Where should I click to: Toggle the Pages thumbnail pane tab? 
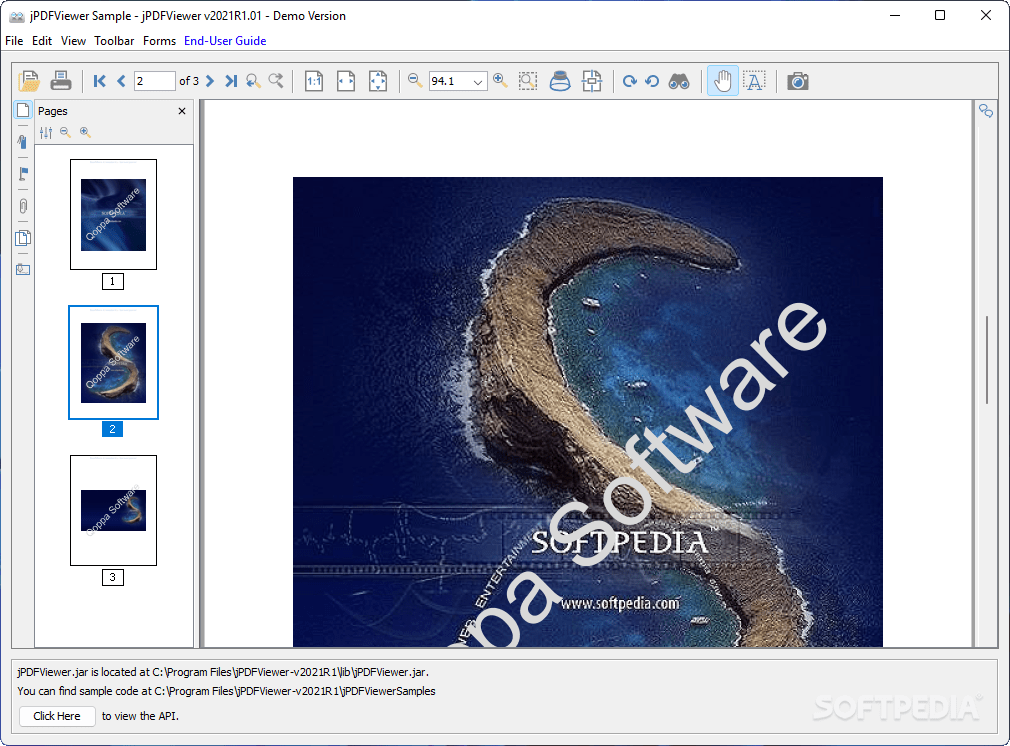click(23, 110)
